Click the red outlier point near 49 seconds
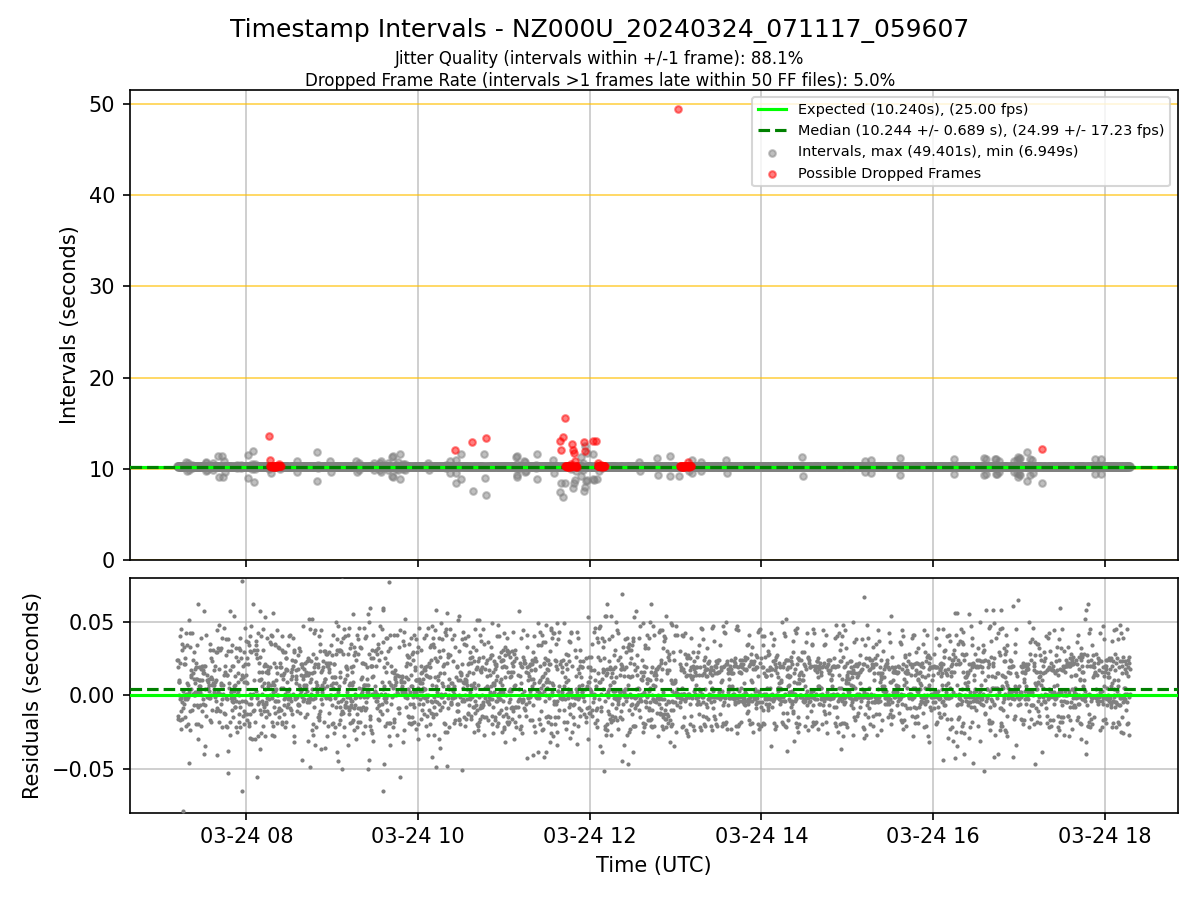 point(678,109)
